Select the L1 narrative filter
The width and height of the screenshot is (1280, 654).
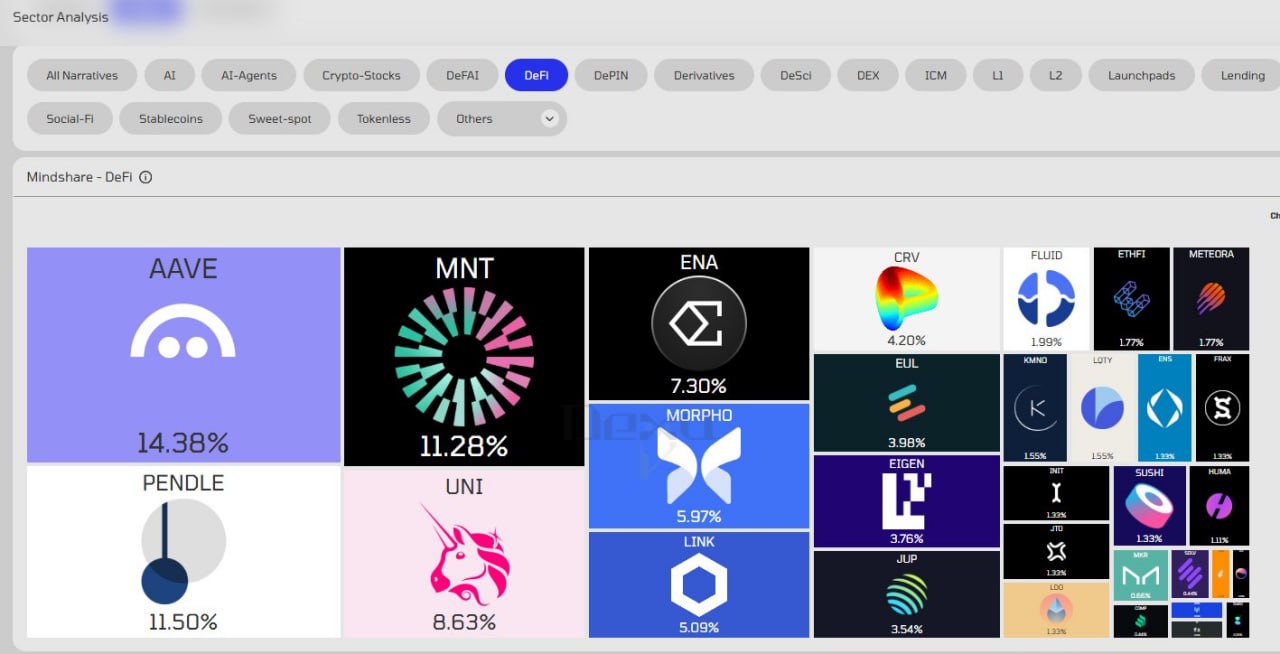tap(998, 75)
